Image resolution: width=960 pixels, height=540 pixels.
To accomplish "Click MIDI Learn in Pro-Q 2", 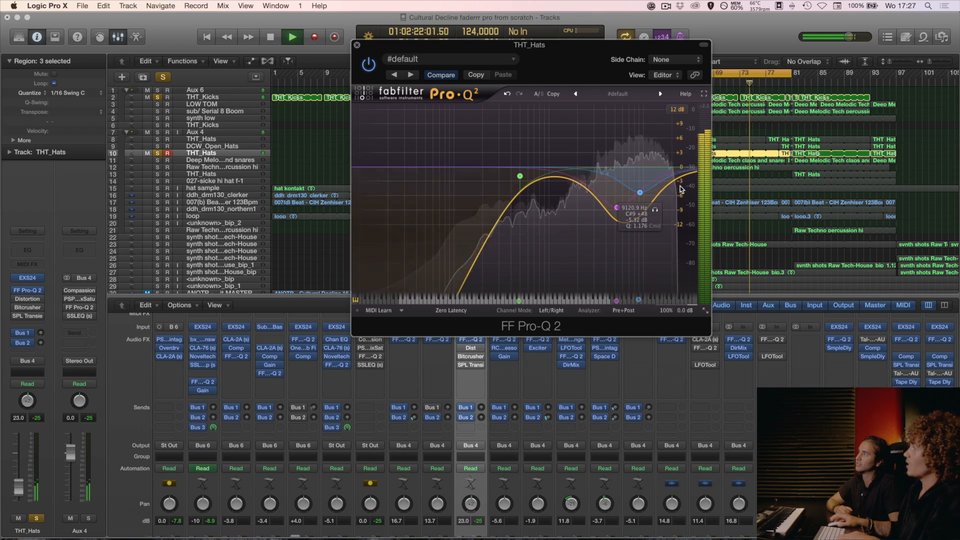I will [378, 310].
